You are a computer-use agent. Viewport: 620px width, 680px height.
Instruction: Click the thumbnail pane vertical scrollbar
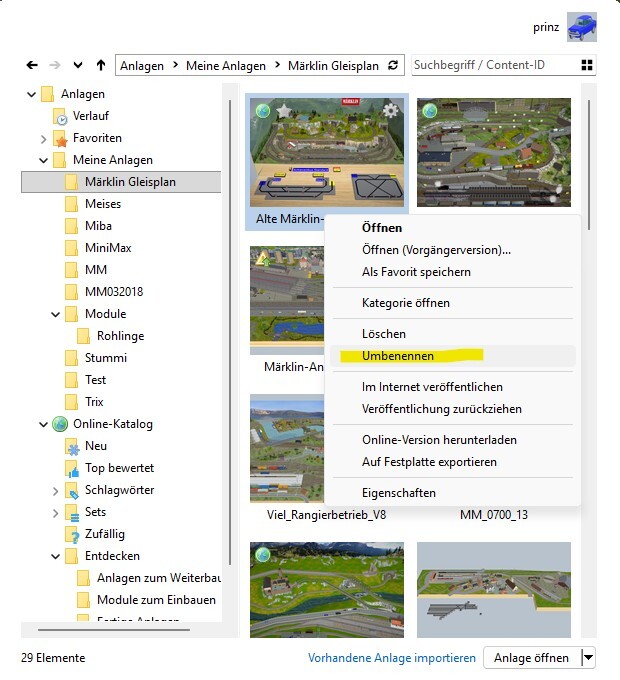pyautogui.click(x=588, y=165)
